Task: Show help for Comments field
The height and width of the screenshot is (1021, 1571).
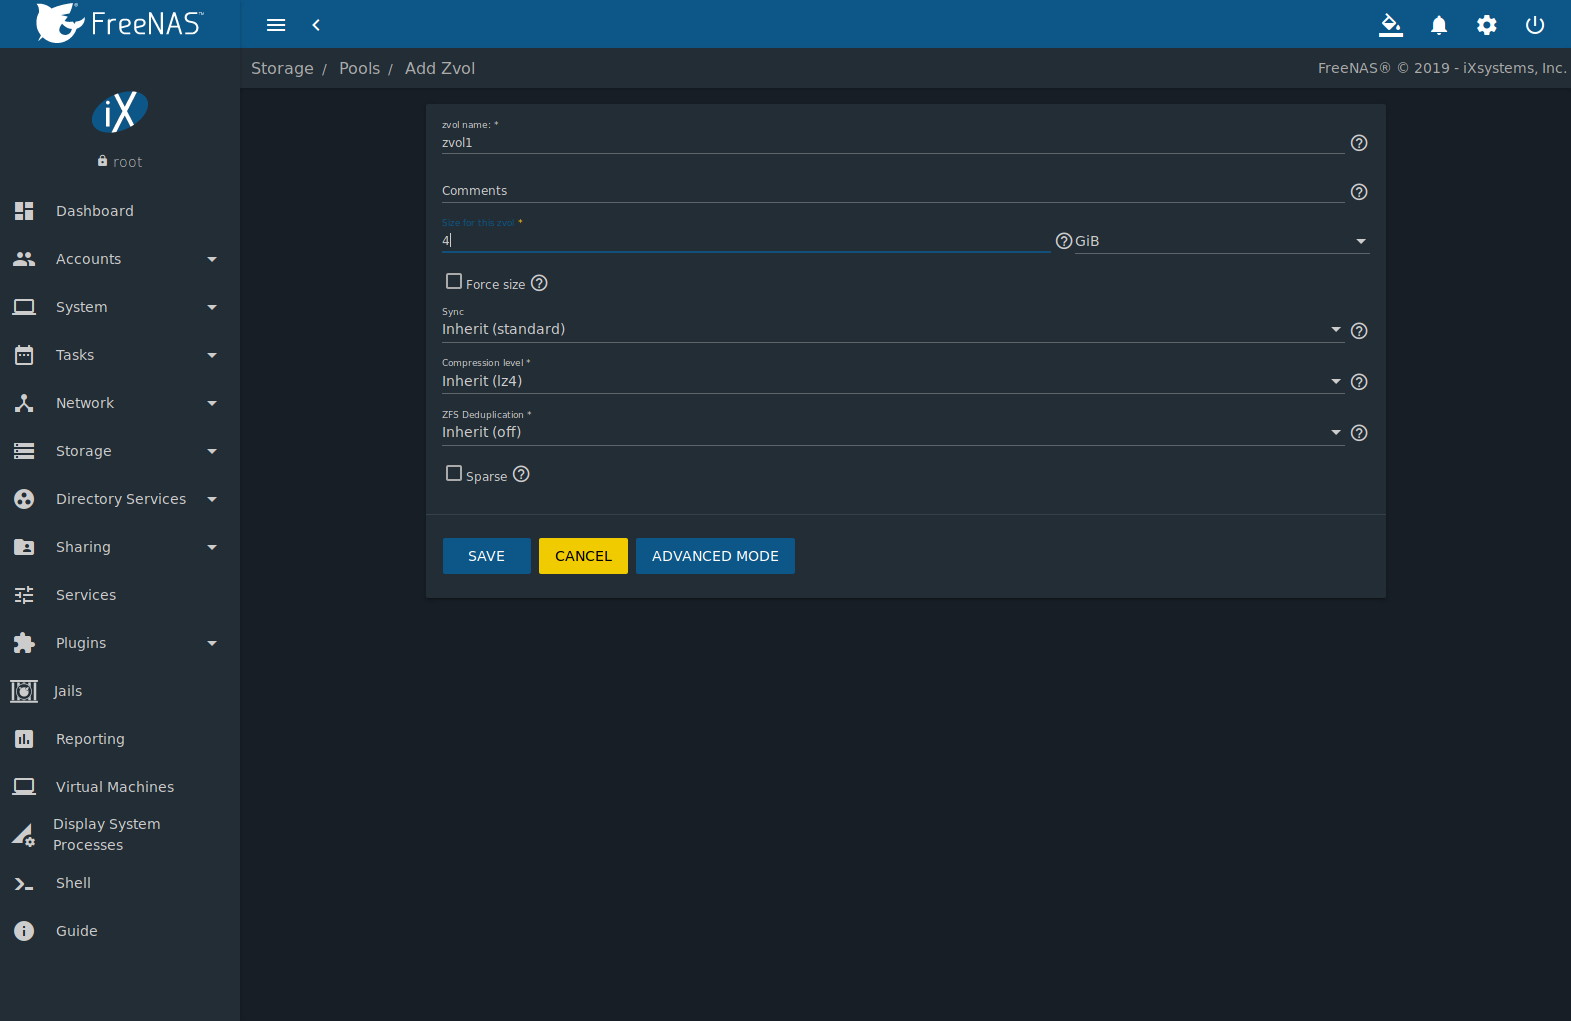Action: 1359,192
